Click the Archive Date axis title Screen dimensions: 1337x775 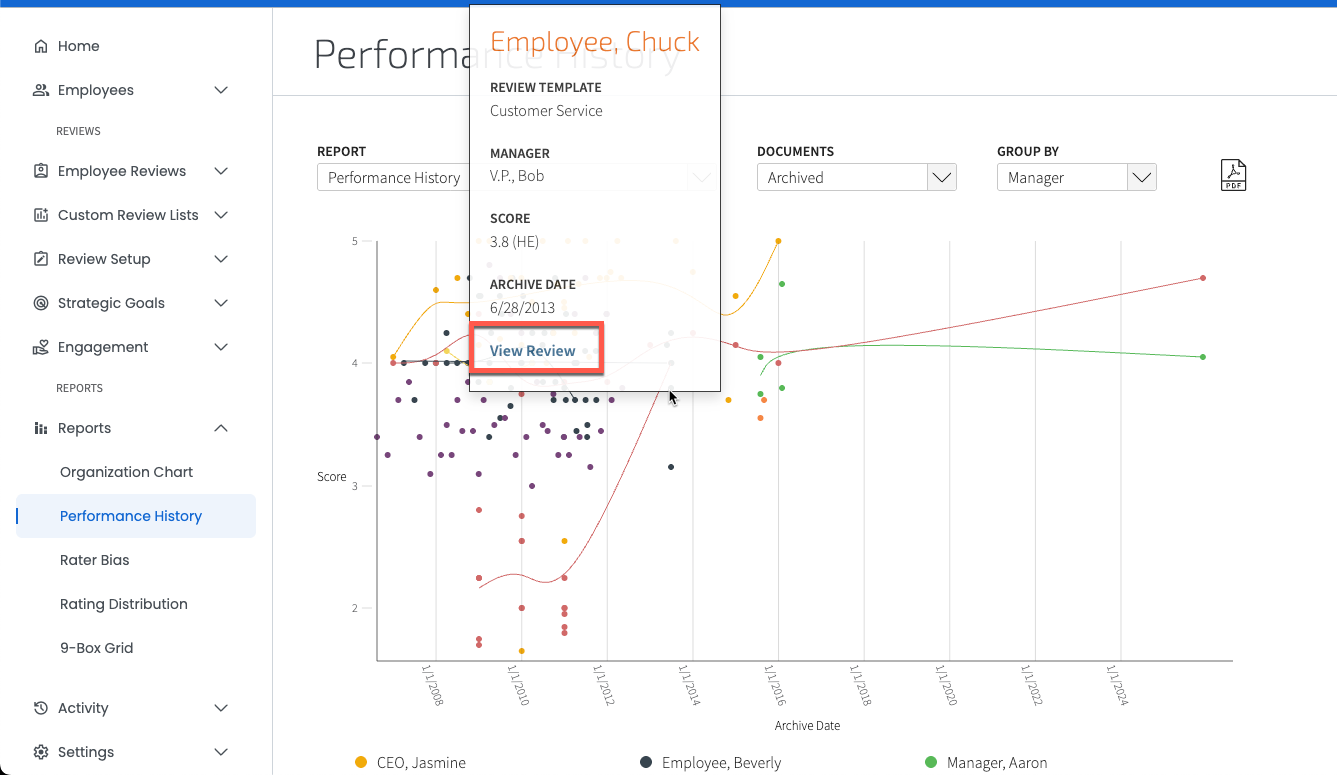pyautogui.click(x=807, y=726)
